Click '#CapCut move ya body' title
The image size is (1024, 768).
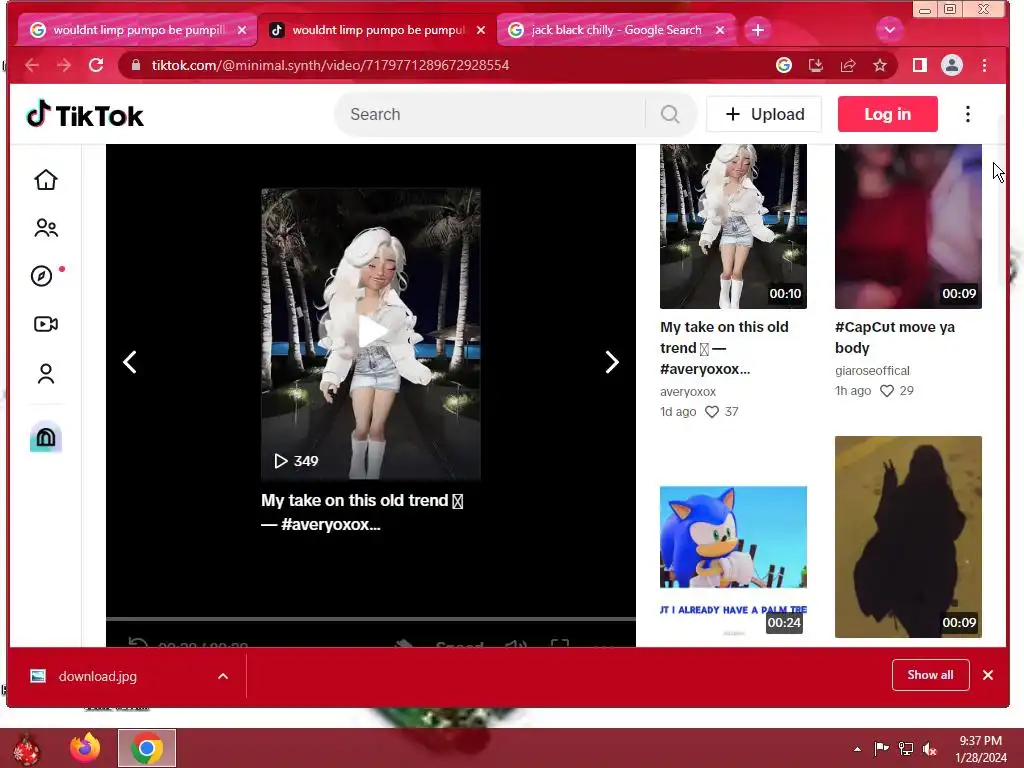895,337
